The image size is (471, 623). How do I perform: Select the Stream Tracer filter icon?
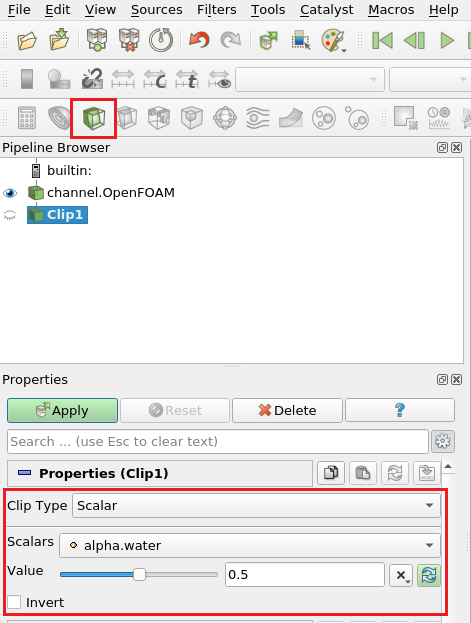[x=258, y=118]
